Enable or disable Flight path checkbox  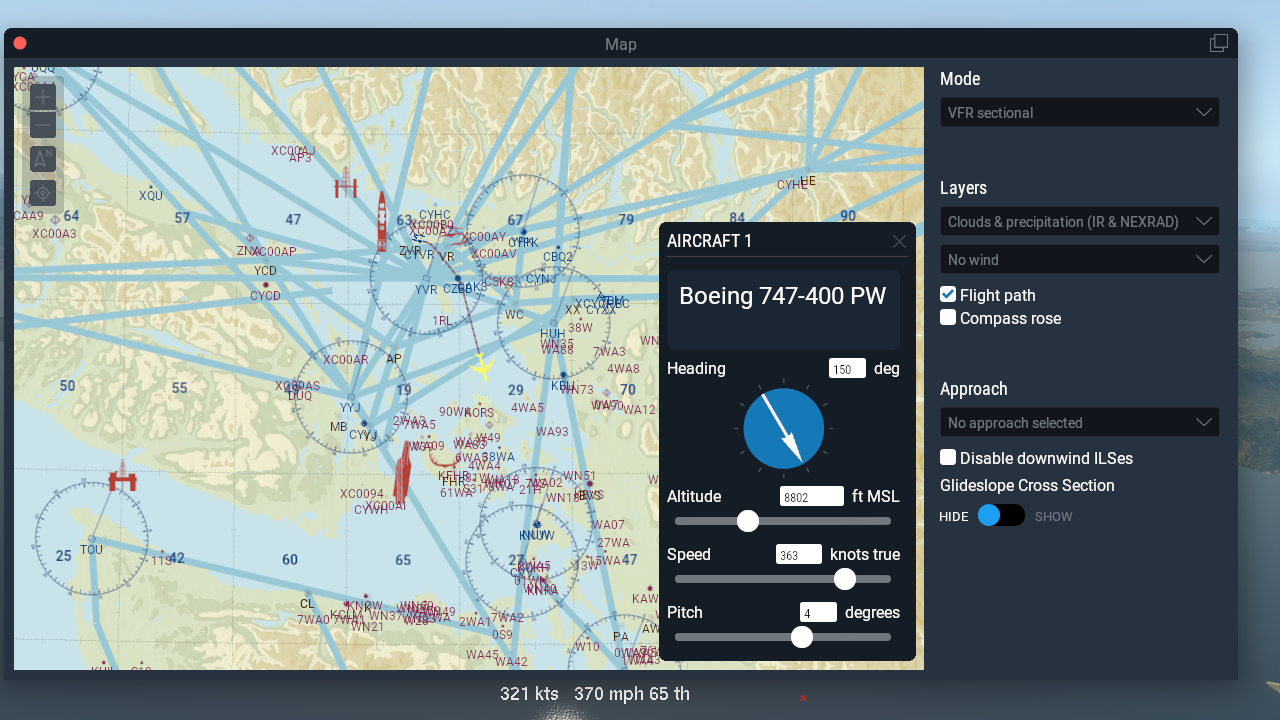point(948,294)
